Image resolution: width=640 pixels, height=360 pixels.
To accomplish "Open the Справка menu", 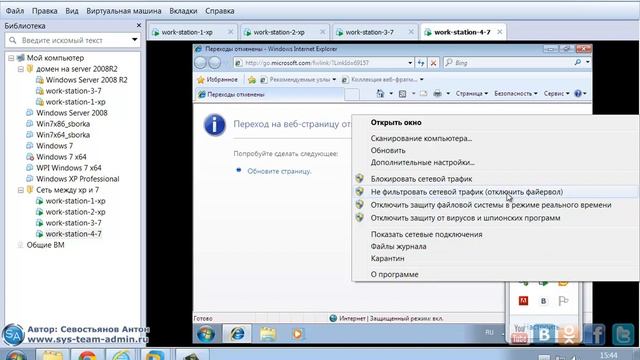I will coord(220,11).
